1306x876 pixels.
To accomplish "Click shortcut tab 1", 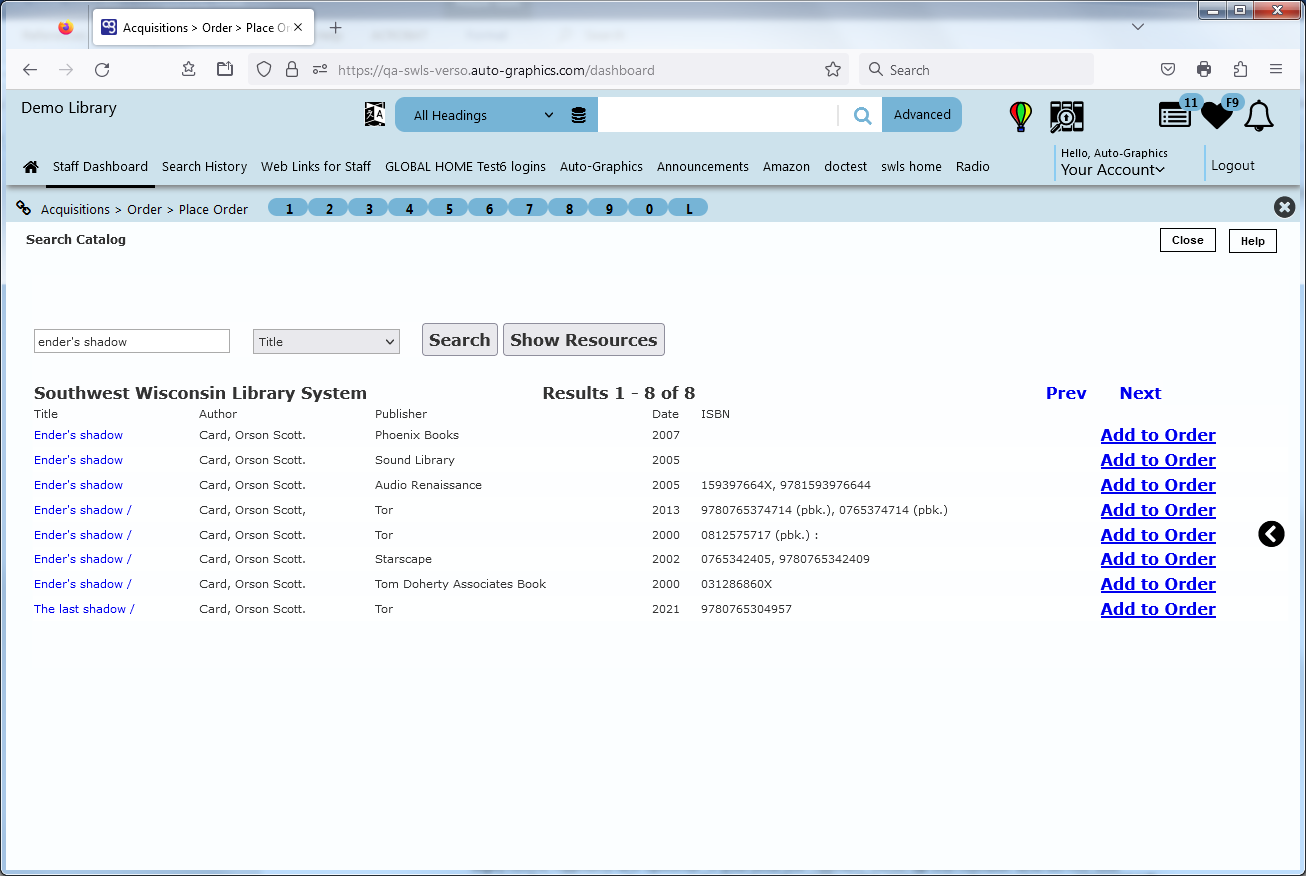I will click(x=289, y=208).
